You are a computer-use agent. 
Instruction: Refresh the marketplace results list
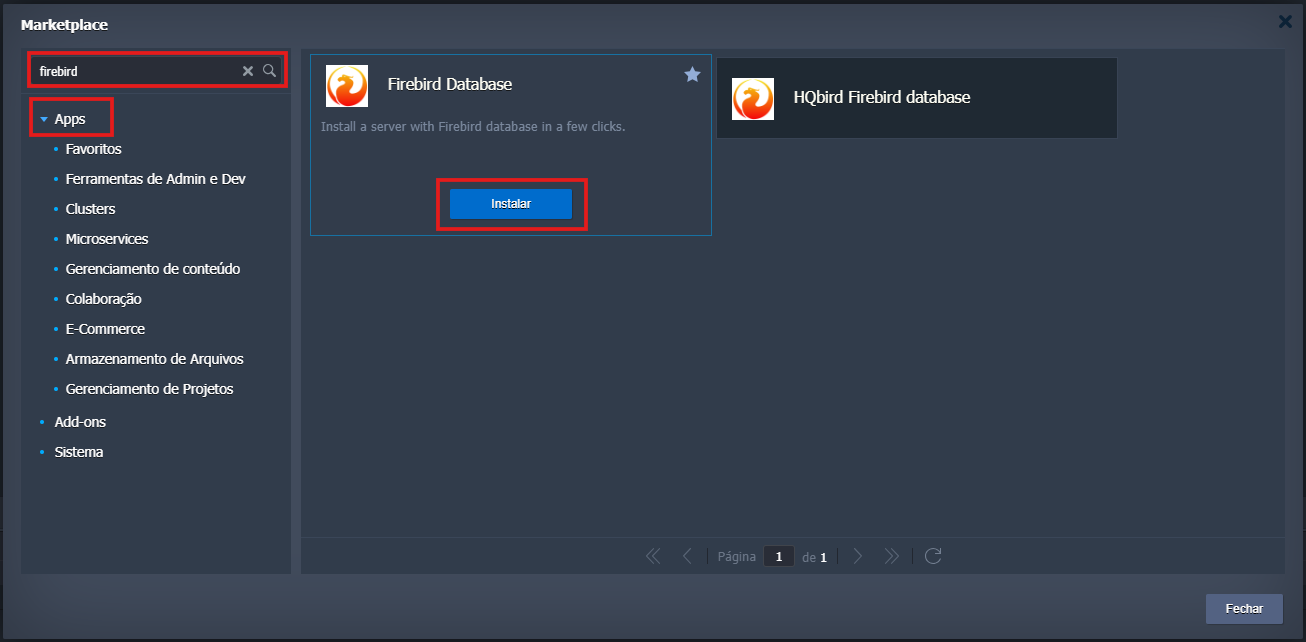click(933, 557)
